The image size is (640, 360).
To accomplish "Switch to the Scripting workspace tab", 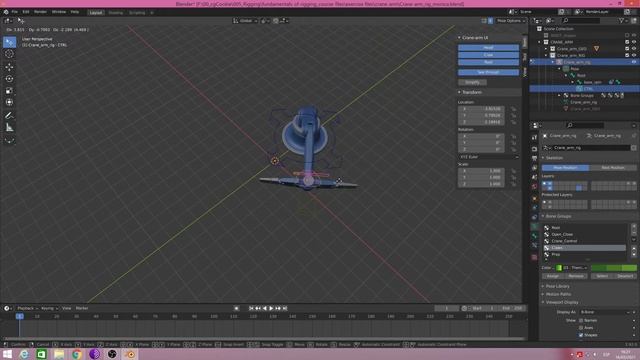I will [137, 13].
